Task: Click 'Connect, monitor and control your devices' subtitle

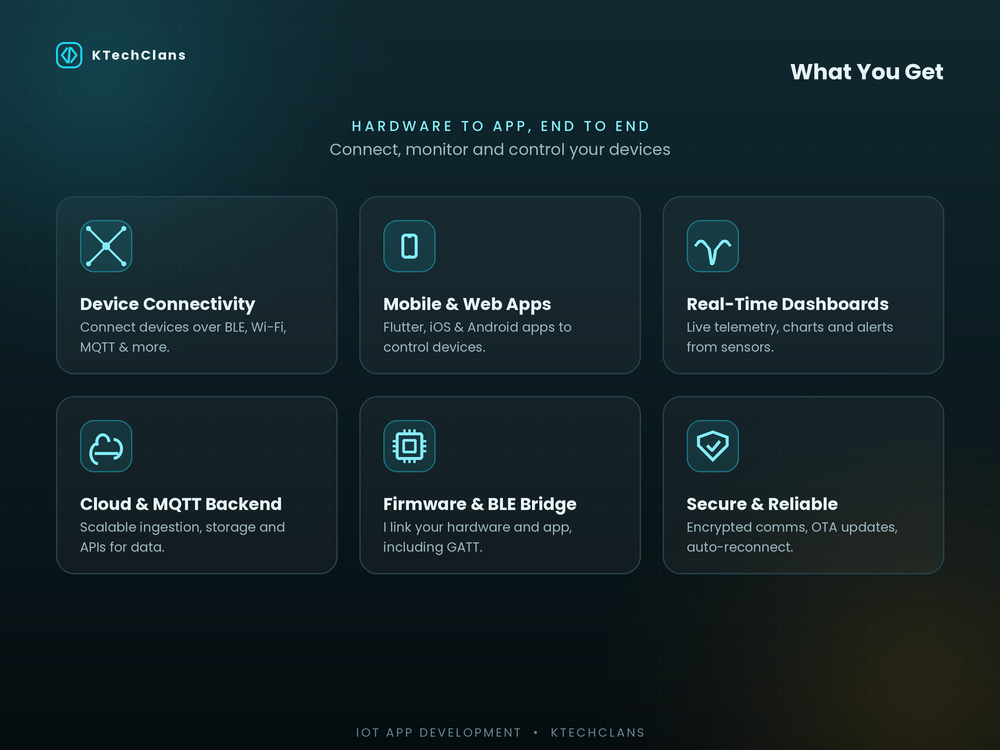Action: click(500, 149)
